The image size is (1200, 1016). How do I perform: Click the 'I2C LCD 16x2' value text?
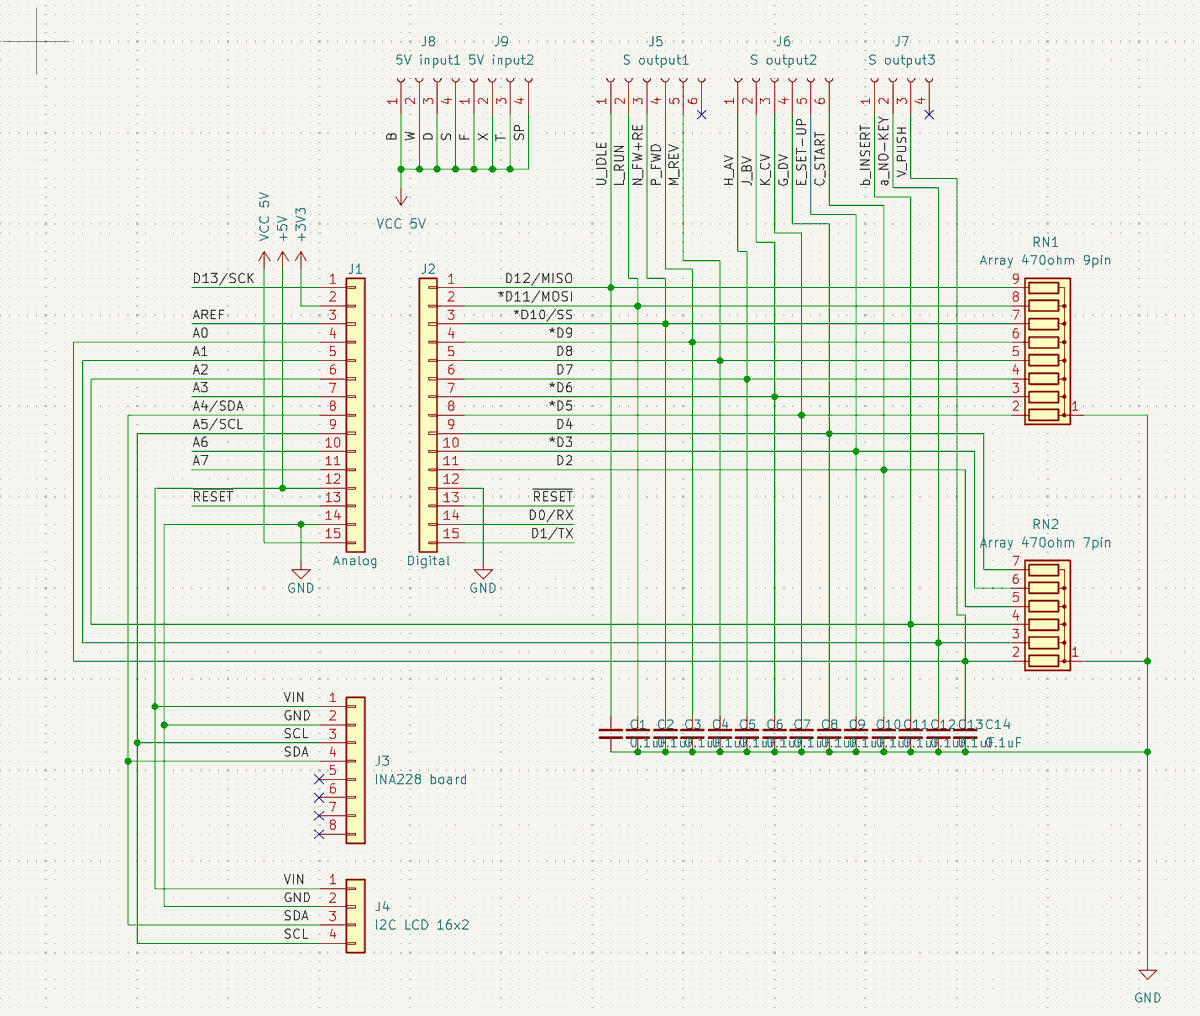[422, 925]
